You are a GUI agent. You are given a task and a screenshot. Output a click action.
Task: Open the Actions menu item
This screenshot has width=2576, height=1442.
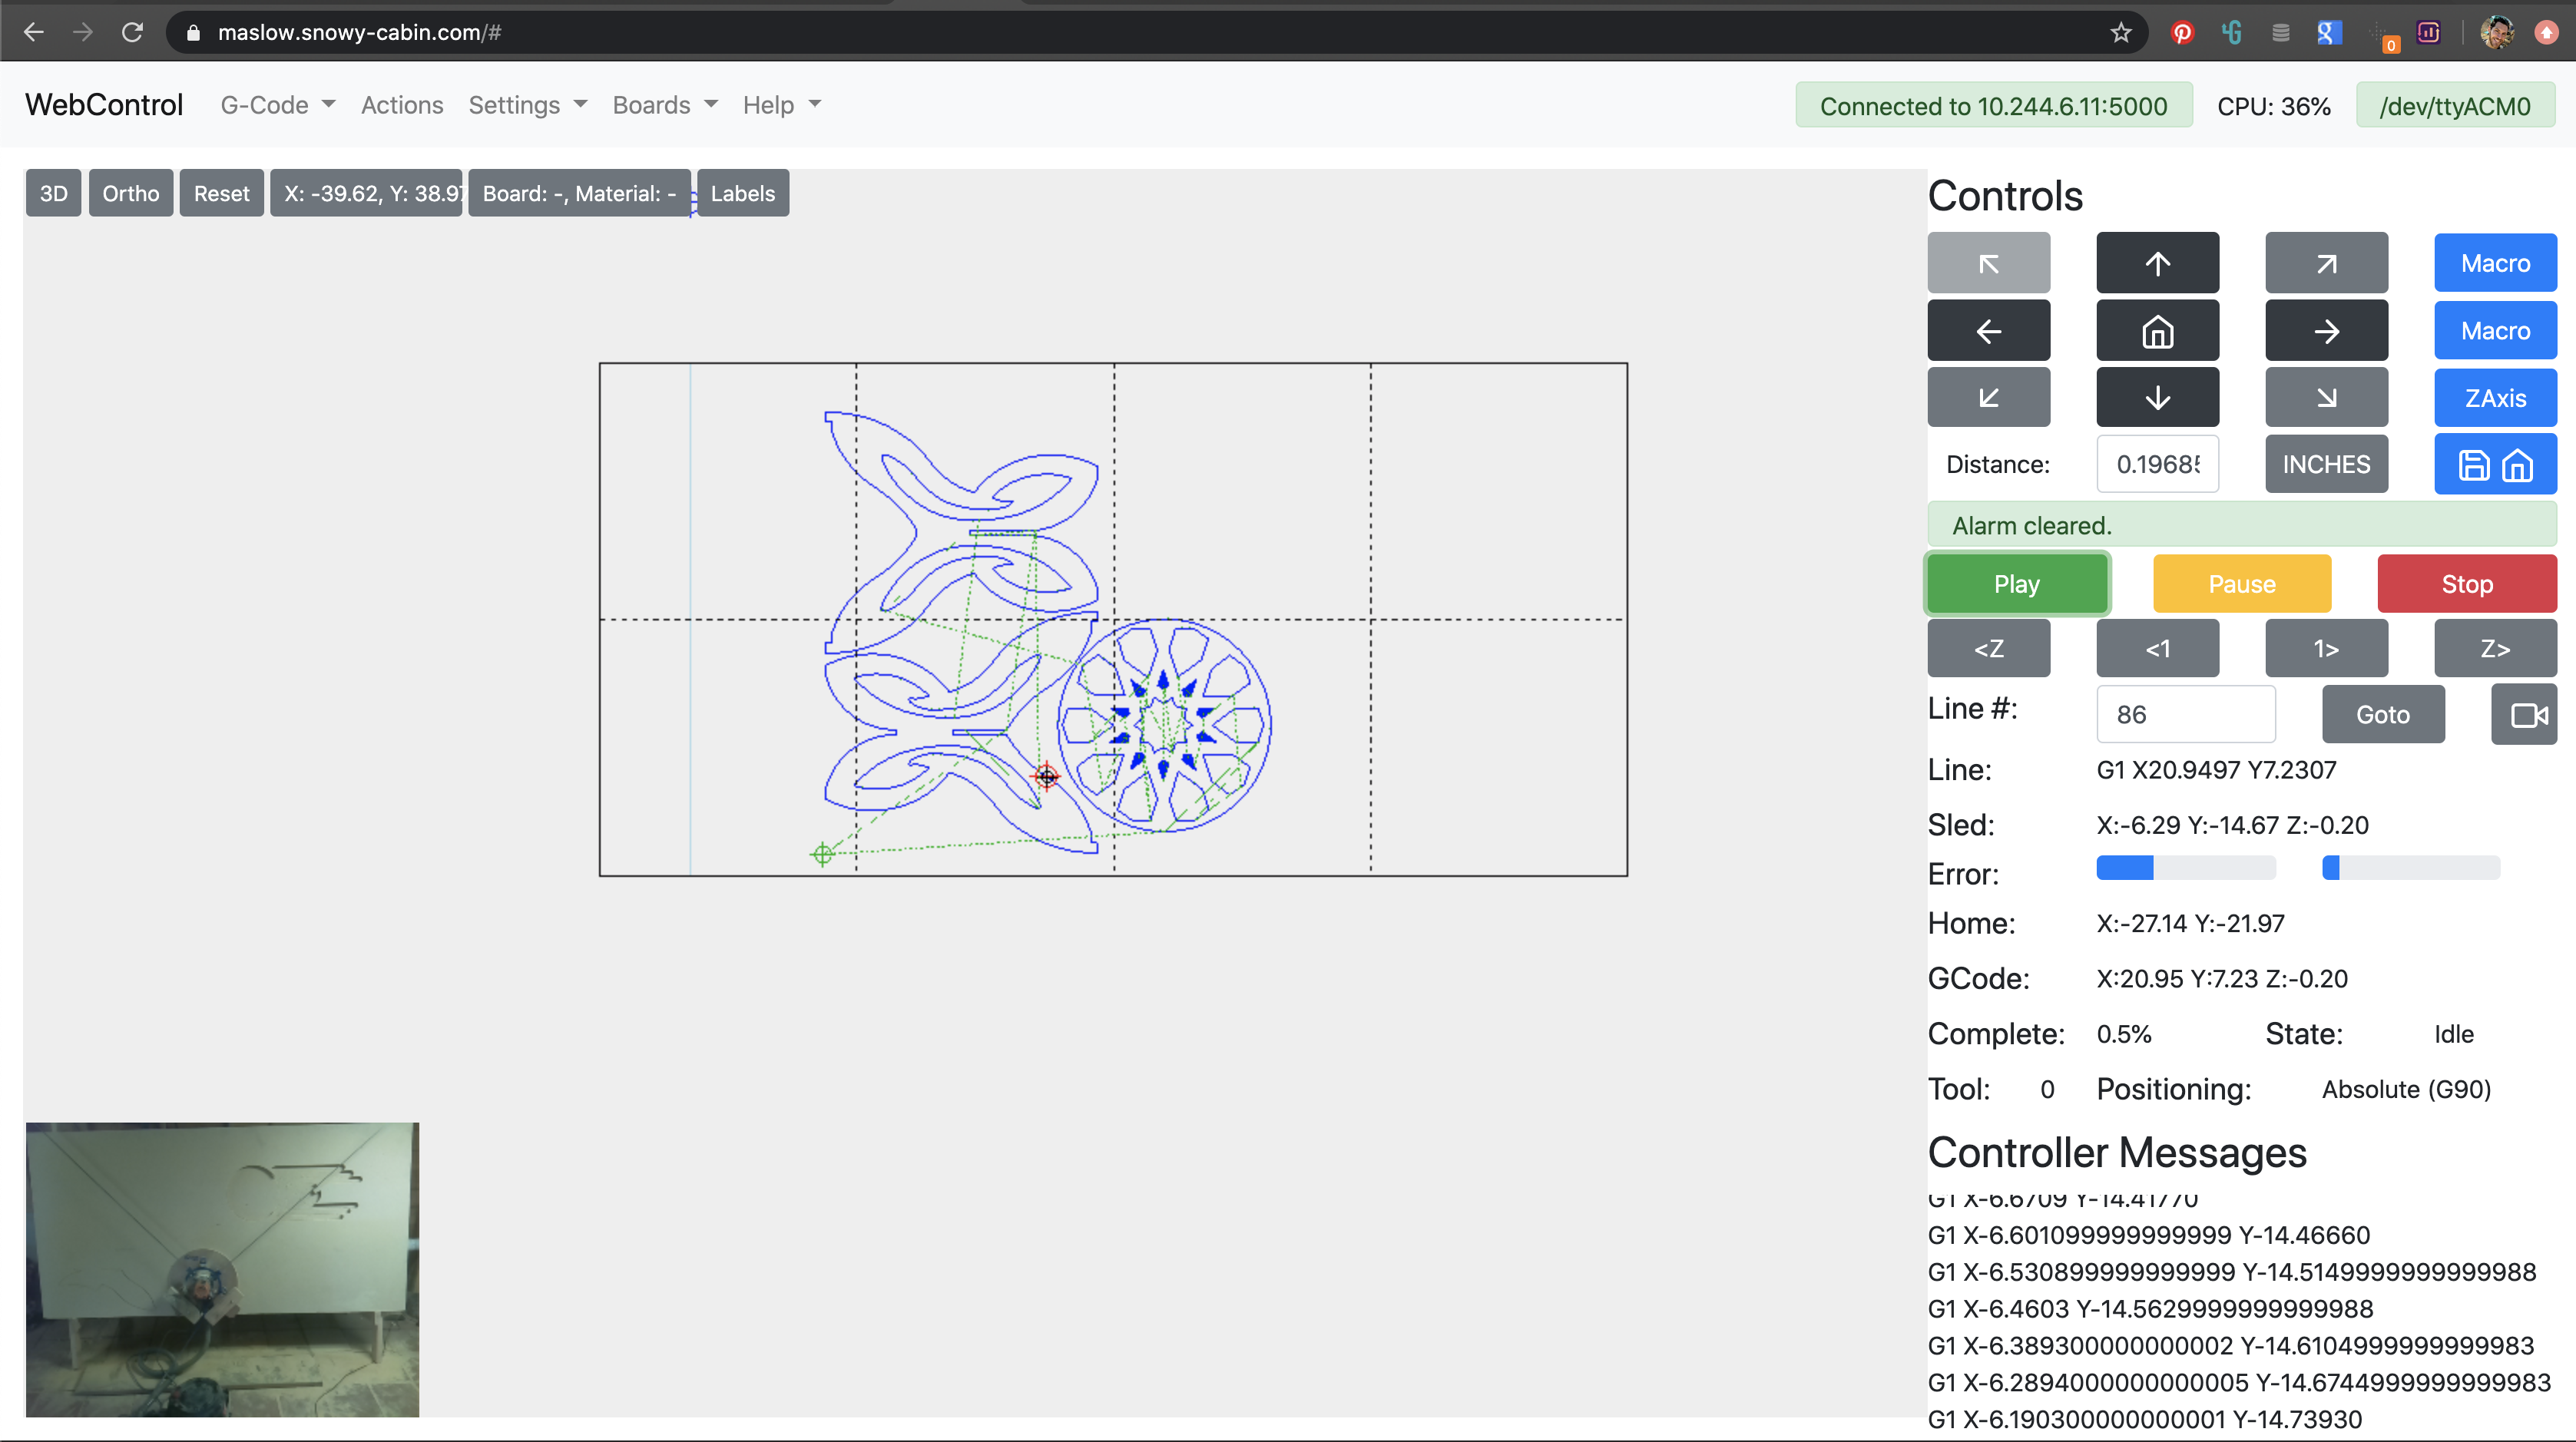pos(401,105)
